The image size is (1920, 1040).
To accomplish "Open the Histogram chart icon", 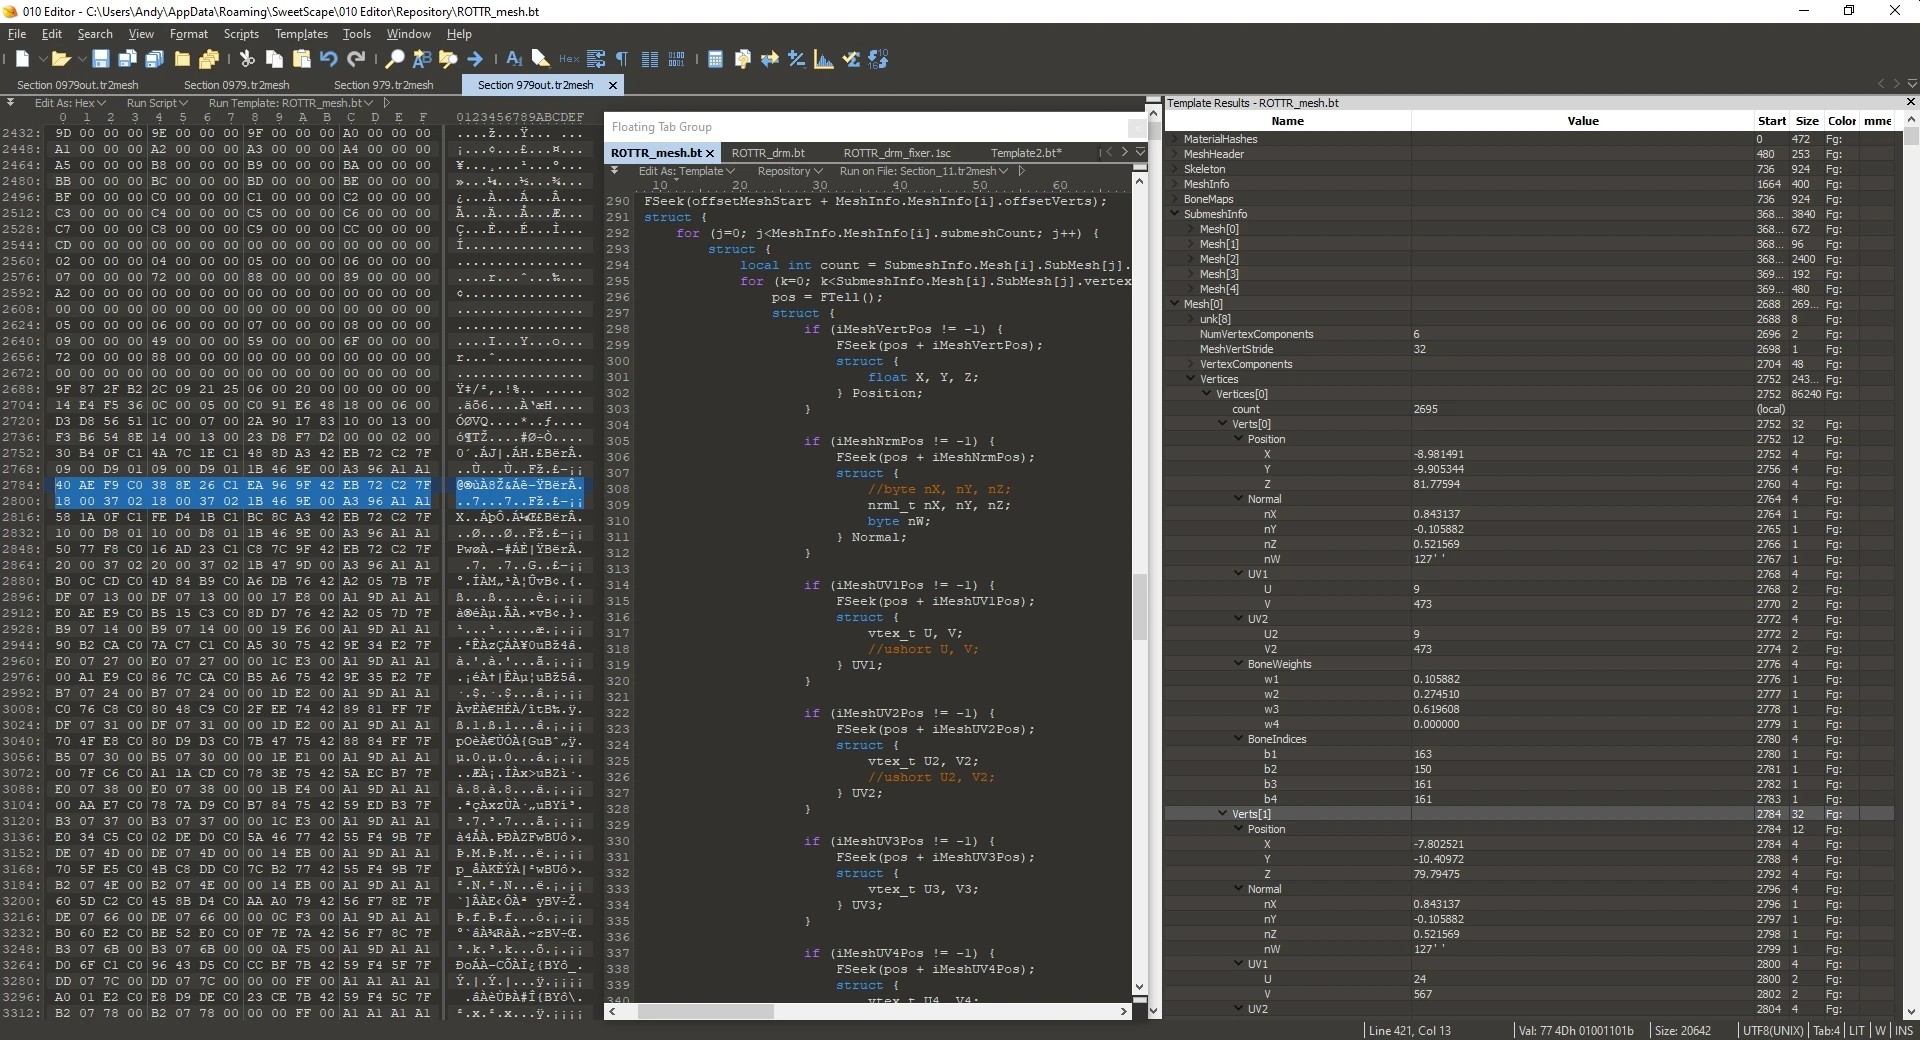I will 824,59.
